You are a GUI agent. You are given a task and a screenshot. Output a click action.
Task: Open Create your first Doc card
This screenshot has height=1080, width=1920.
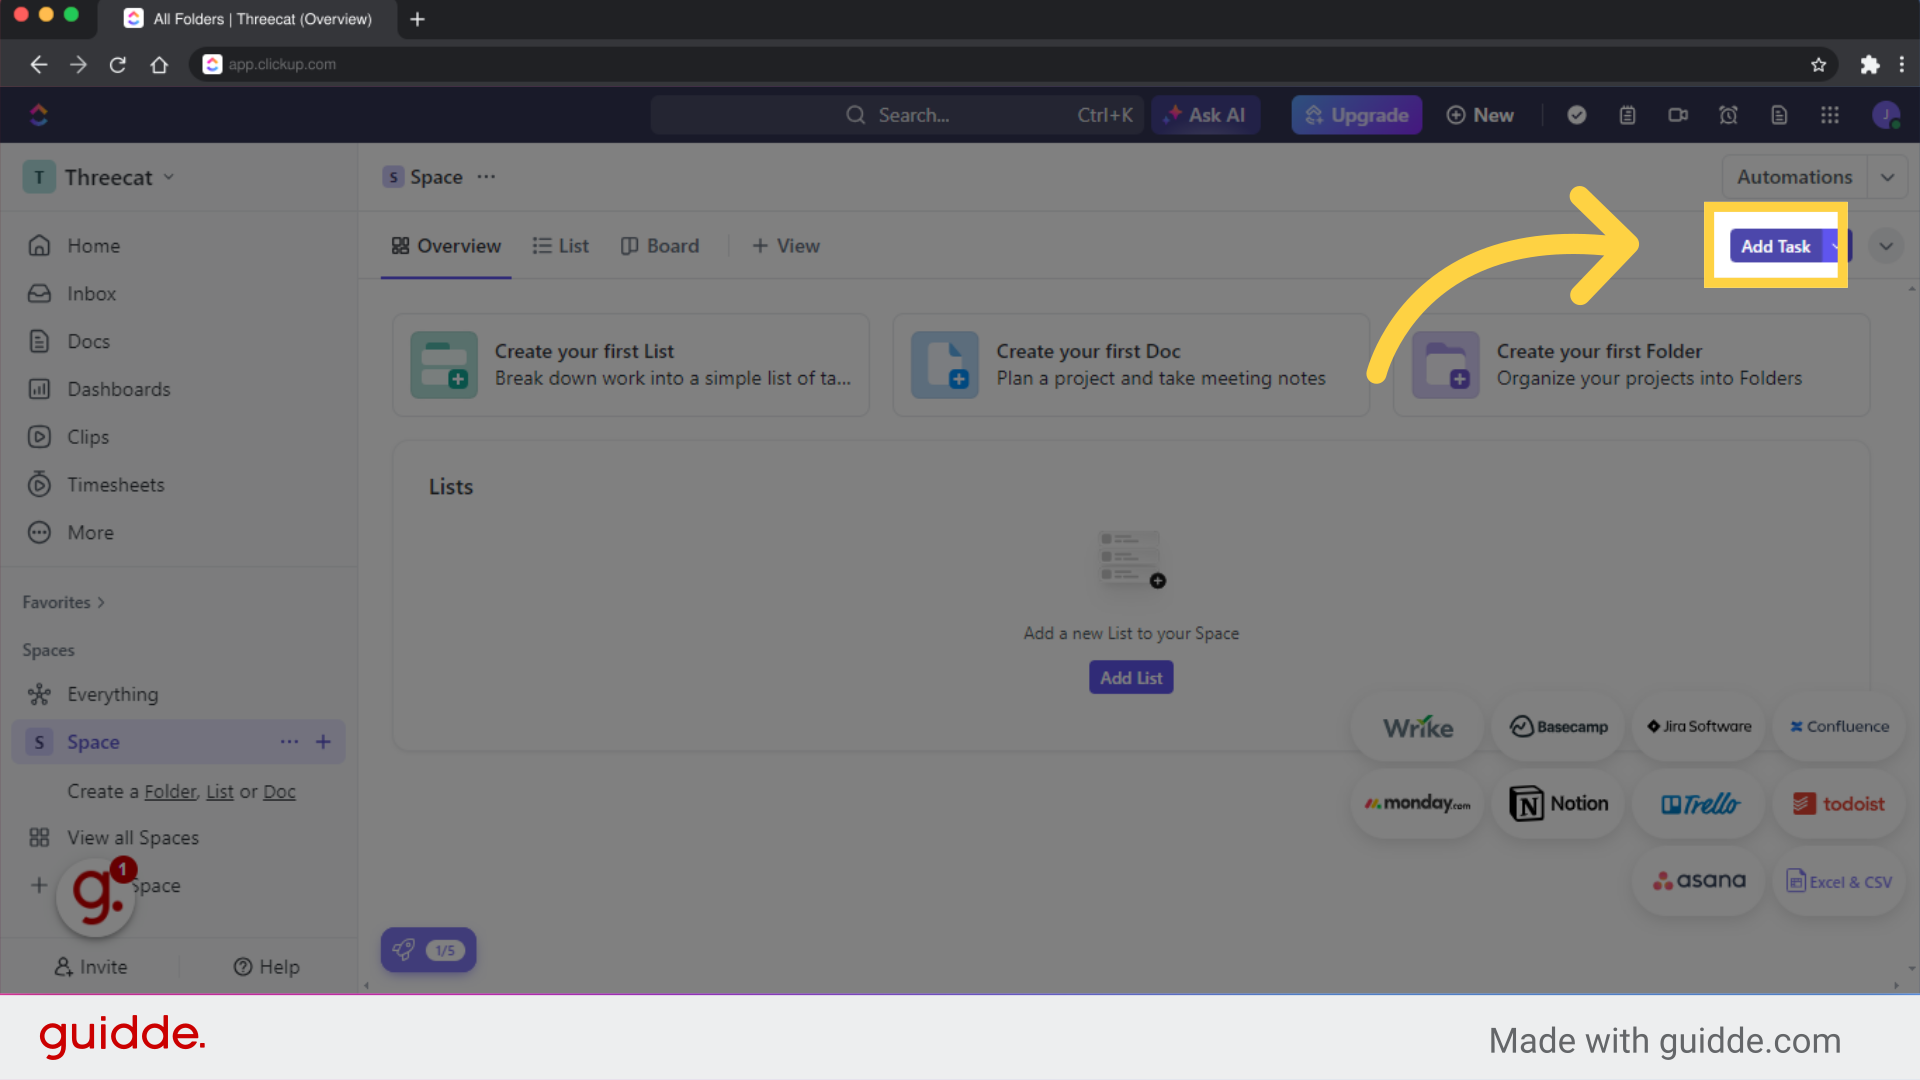coord(1131,365)
